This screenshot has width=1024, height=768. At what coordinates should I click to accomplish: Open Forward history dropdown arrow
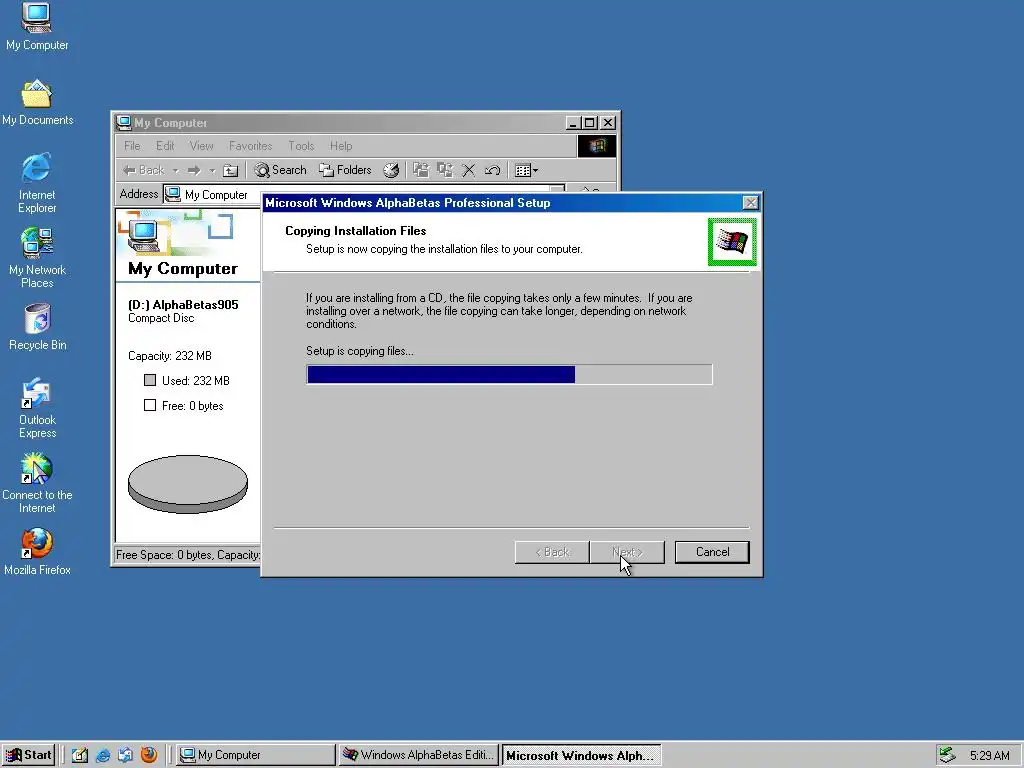point(212,170)
